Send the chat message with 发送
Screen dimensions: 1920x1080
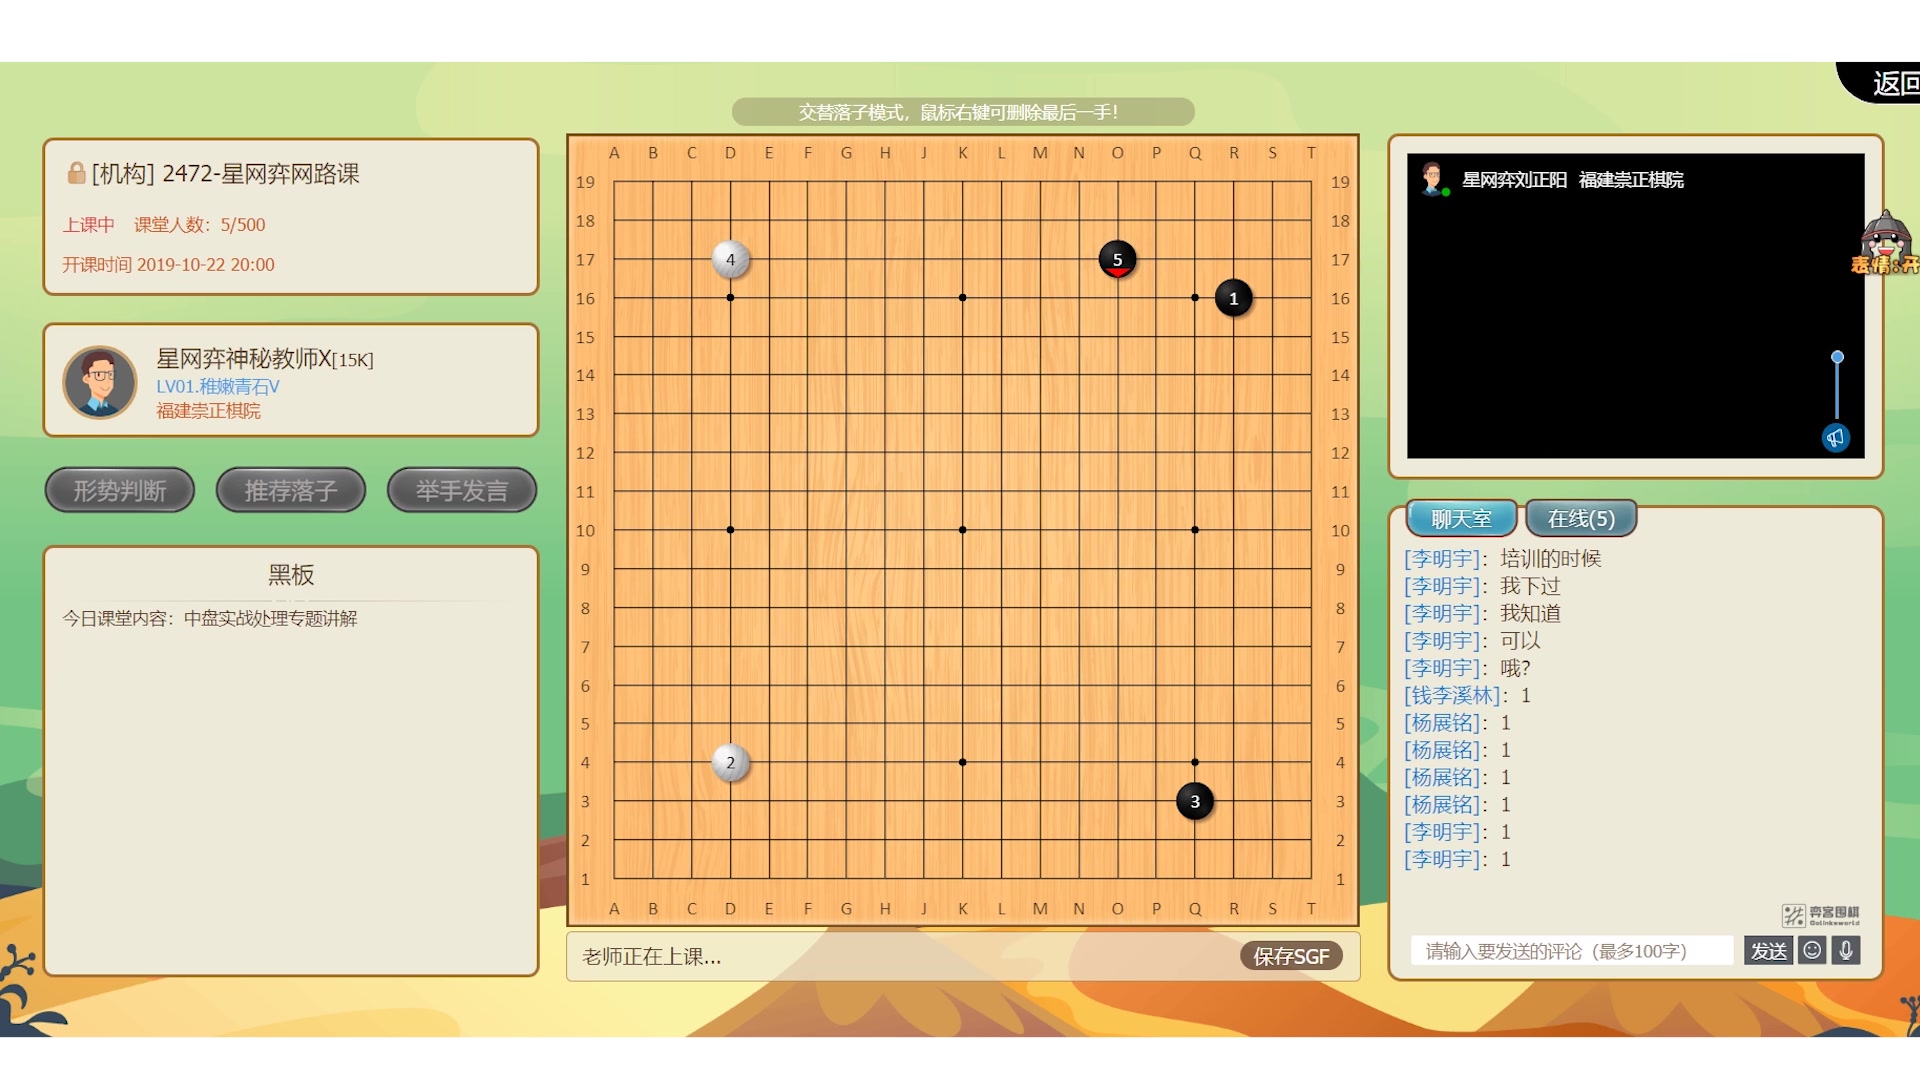(x=1768, y=951)
